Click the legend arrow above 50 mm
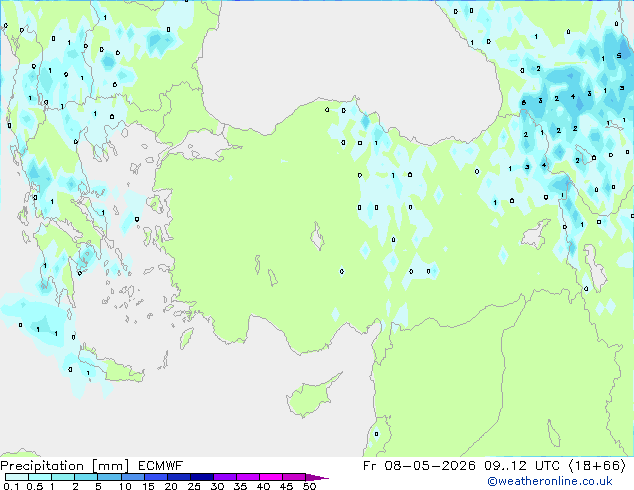 pyautogui.click(x=317, y=477)
